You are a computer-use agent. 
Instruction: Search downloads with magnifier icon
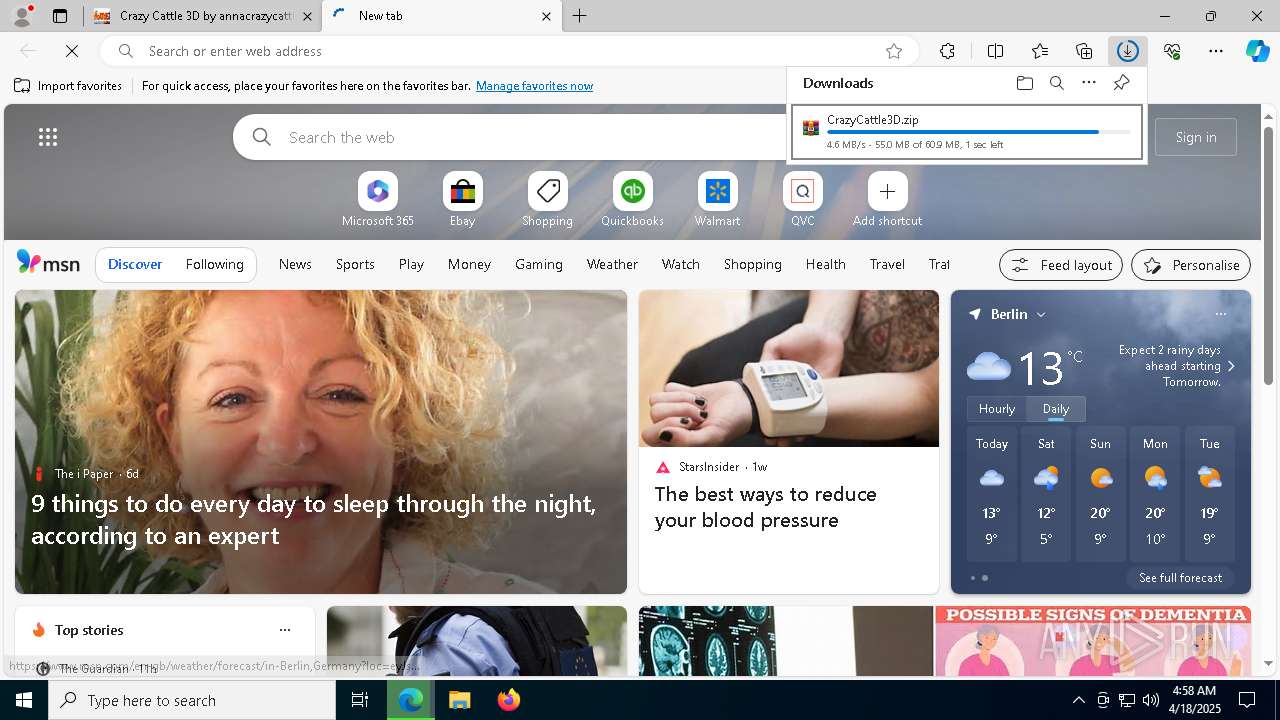coord(1056,83)
